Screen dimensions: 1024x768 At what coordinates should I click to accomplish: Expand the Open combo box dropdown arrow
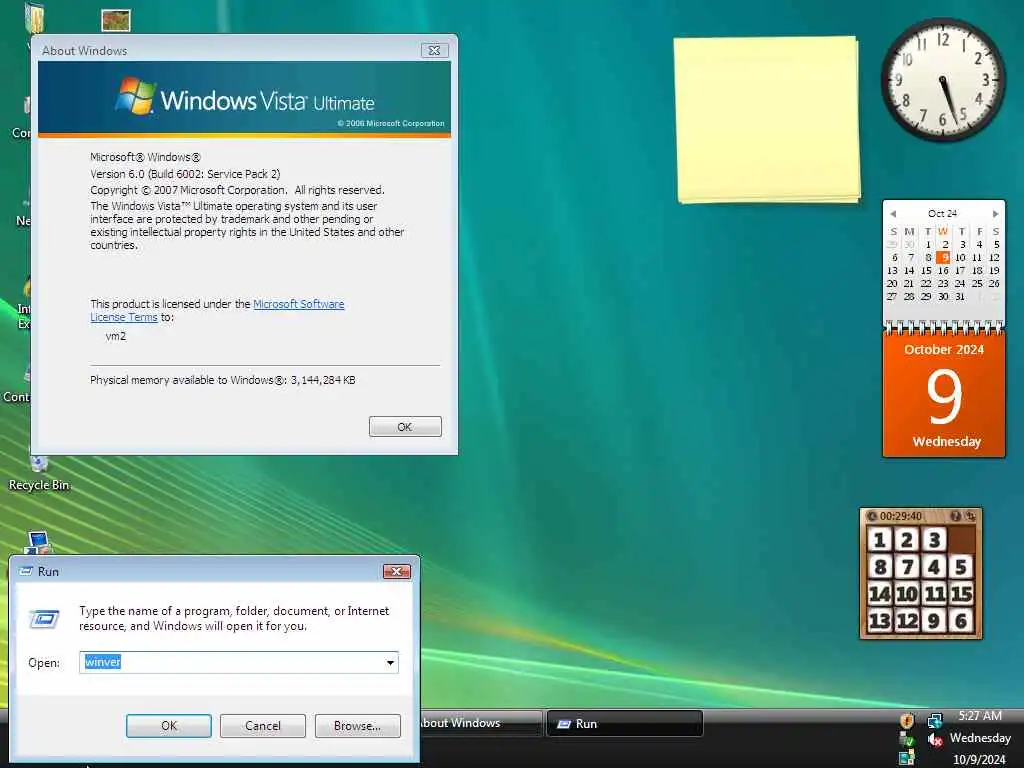click(x=390, y=663)
